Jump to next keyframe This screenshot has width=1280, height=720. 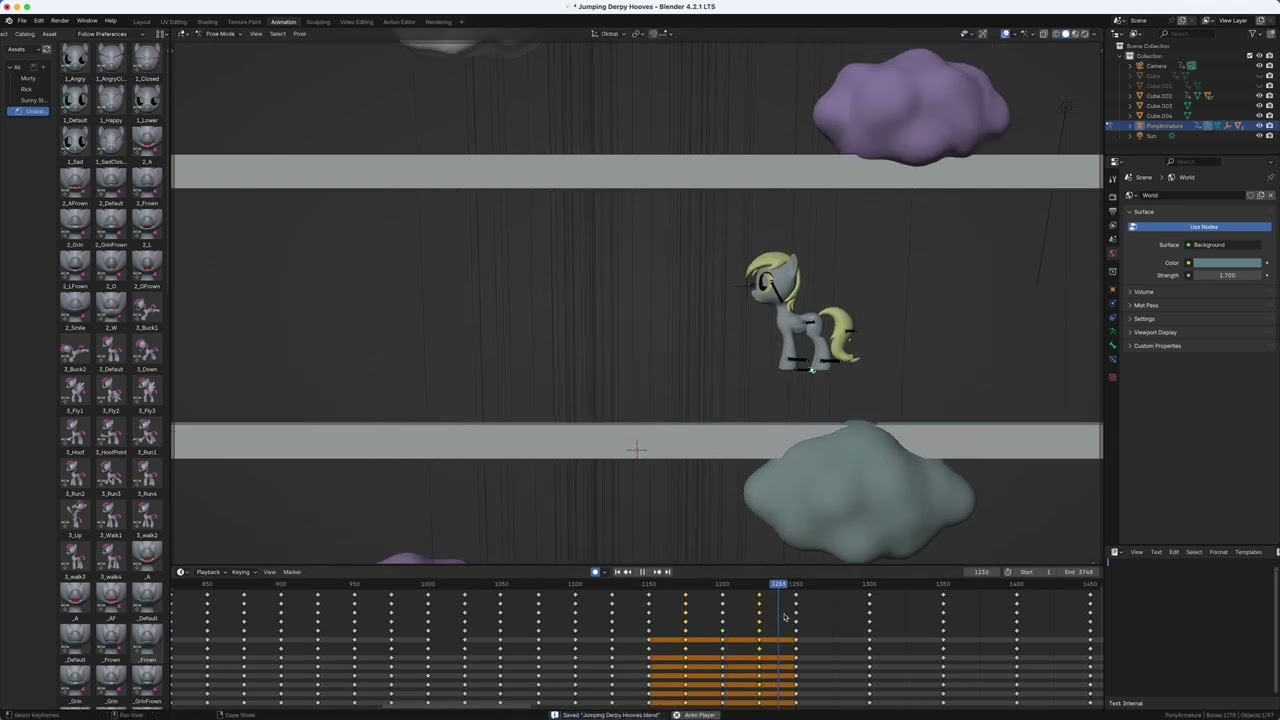coord(656,572)
